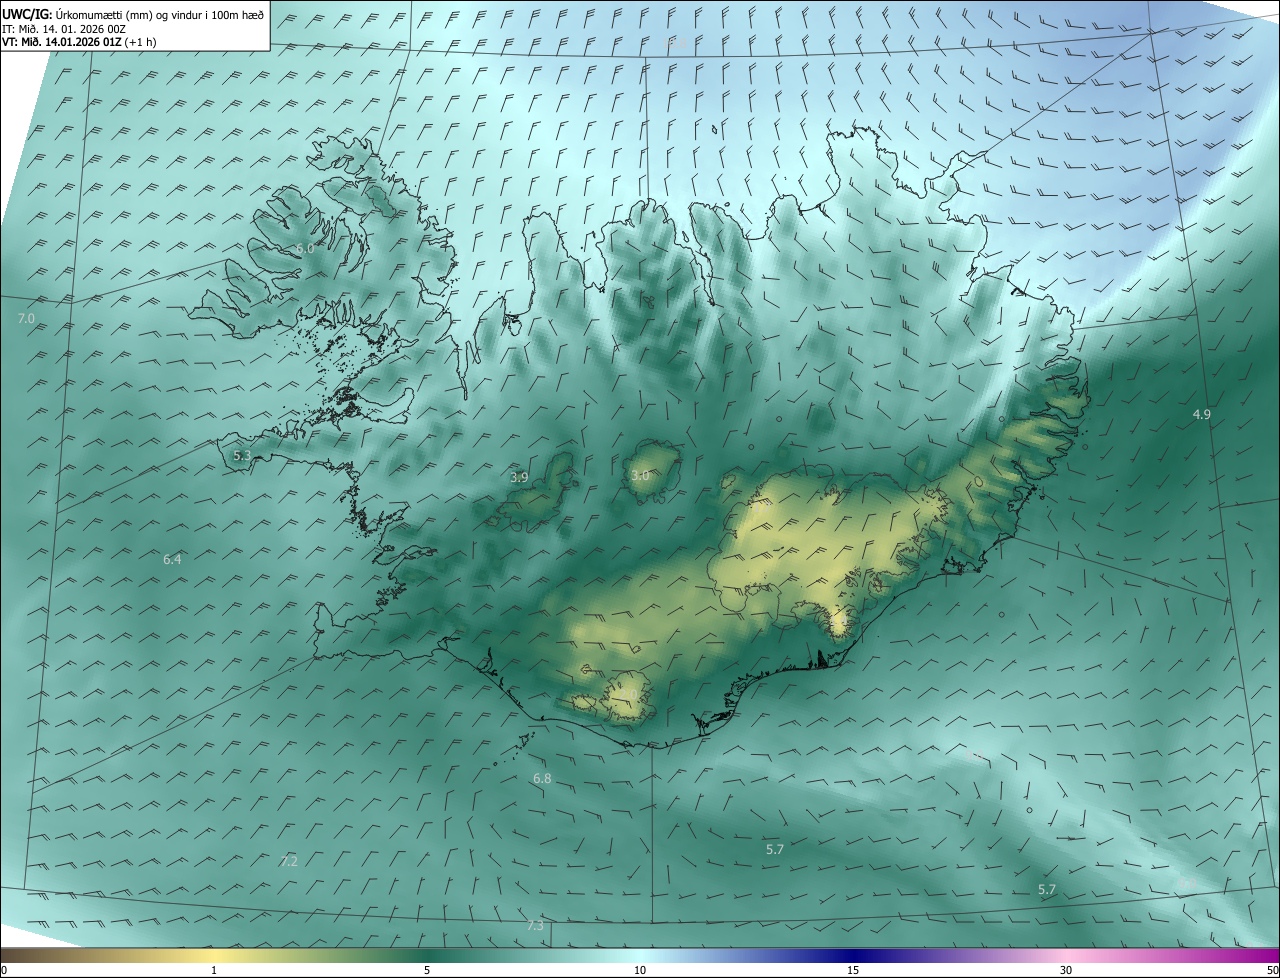The image size is (1280, 978).
Task: Click the 3.9 value label on the glacier
Action: [x=519, y=478]
